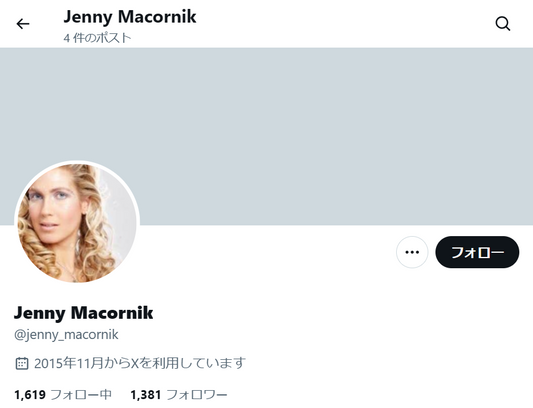Open the three-dot more options button
Viewport: 533px width, 408px height.
tap(412, 252)
